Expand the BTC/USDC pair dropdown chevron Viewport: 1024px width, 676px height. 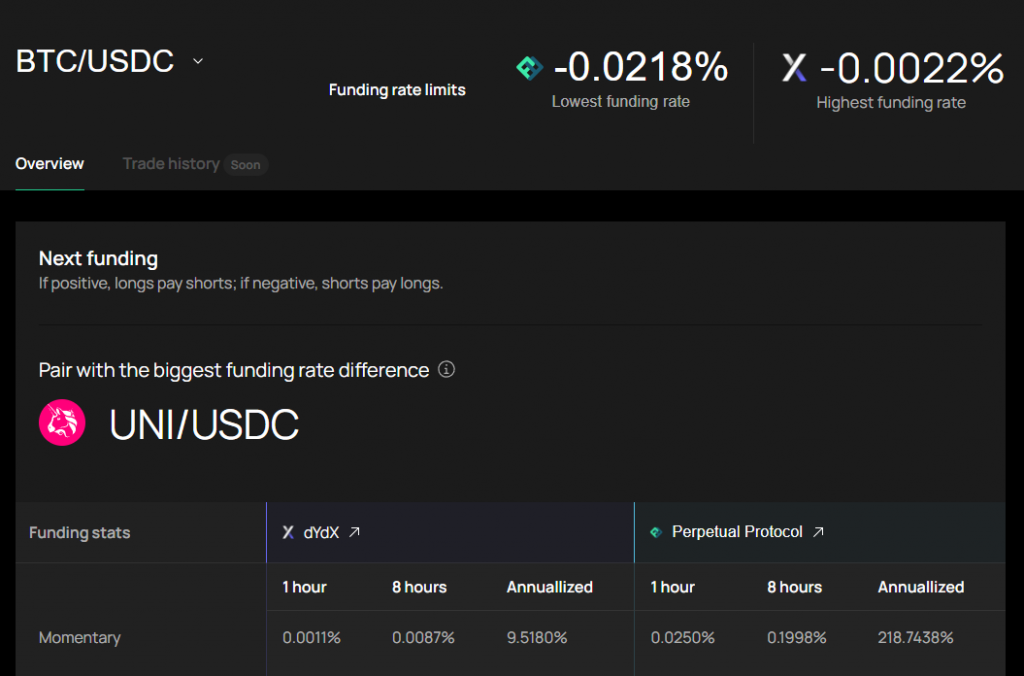[198, 62]
